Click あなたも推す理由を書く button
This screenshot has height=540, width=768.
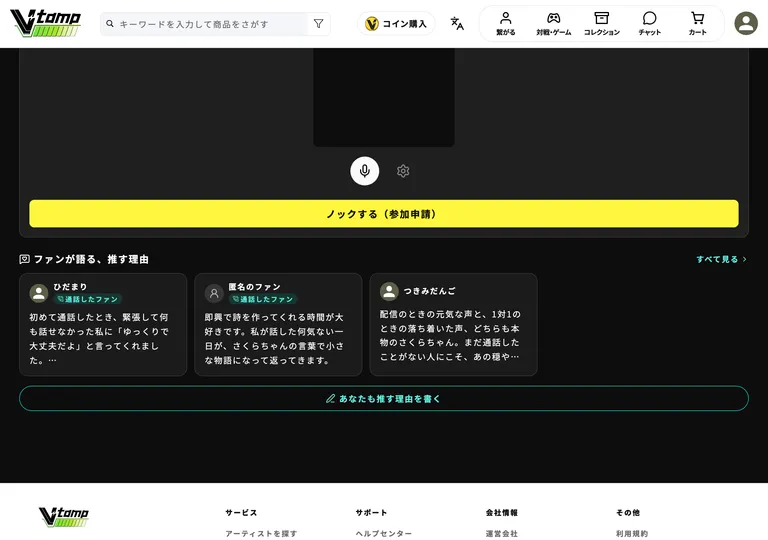pyautogui.click(x=384, y=398)
